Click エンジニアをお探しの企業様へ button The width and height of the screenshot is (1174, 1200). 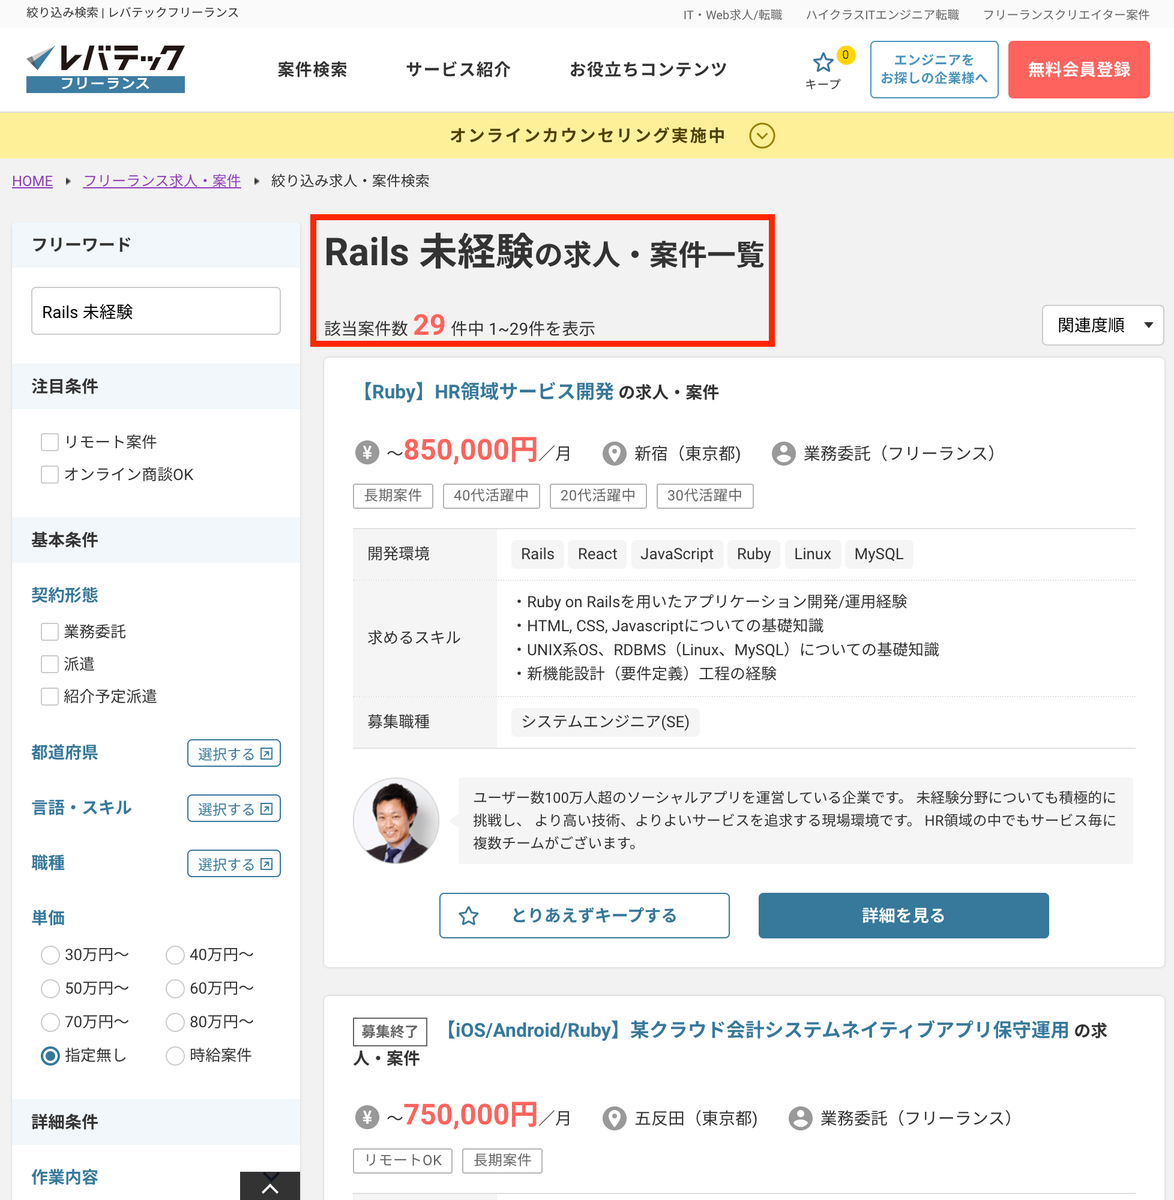[x=934, y=70]
